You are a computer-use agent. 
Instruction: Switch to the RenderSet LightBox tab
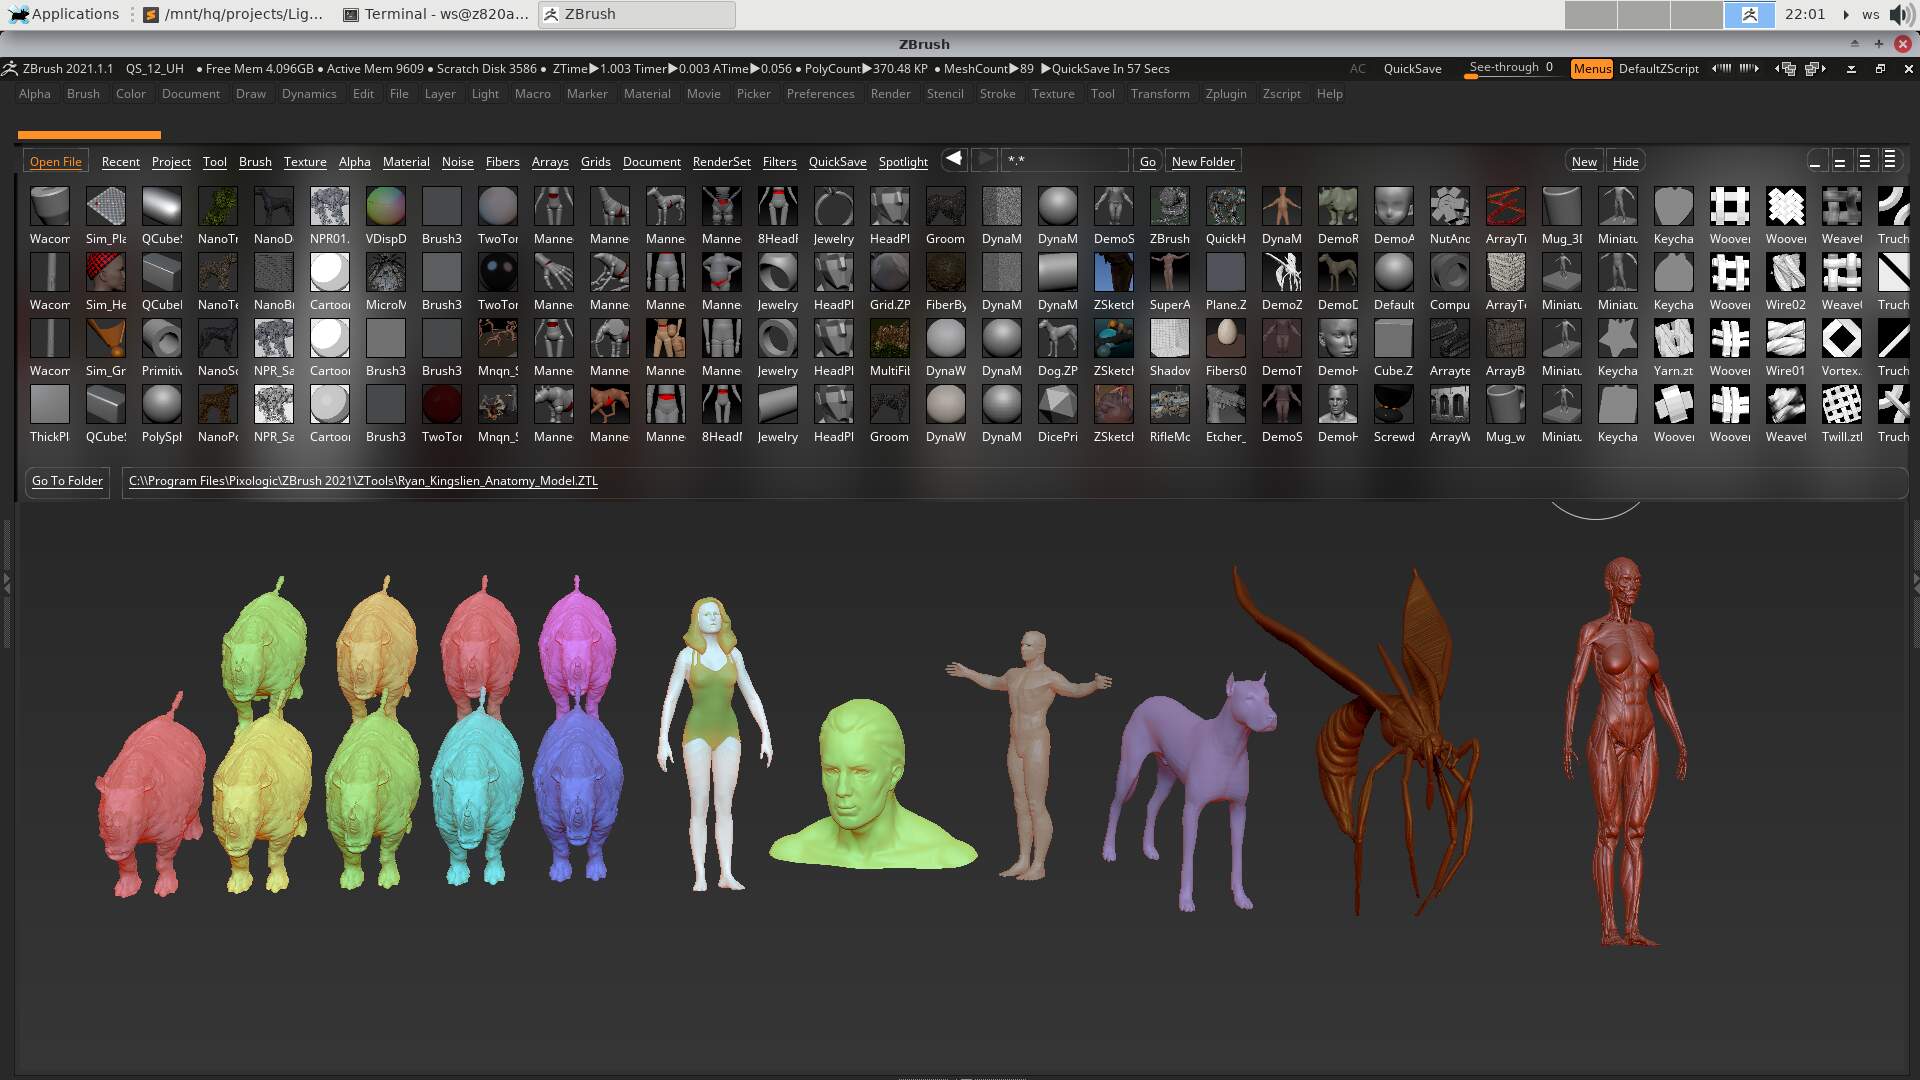pos(721,161)
